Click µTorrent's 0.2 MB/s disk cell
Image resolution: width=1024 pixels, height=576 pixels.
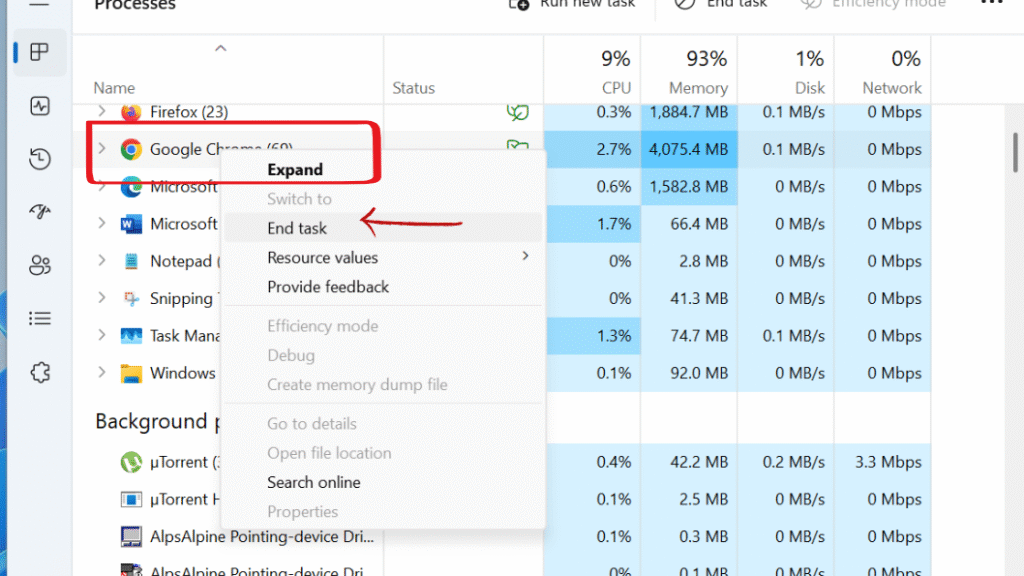click(x=786, y=462)
